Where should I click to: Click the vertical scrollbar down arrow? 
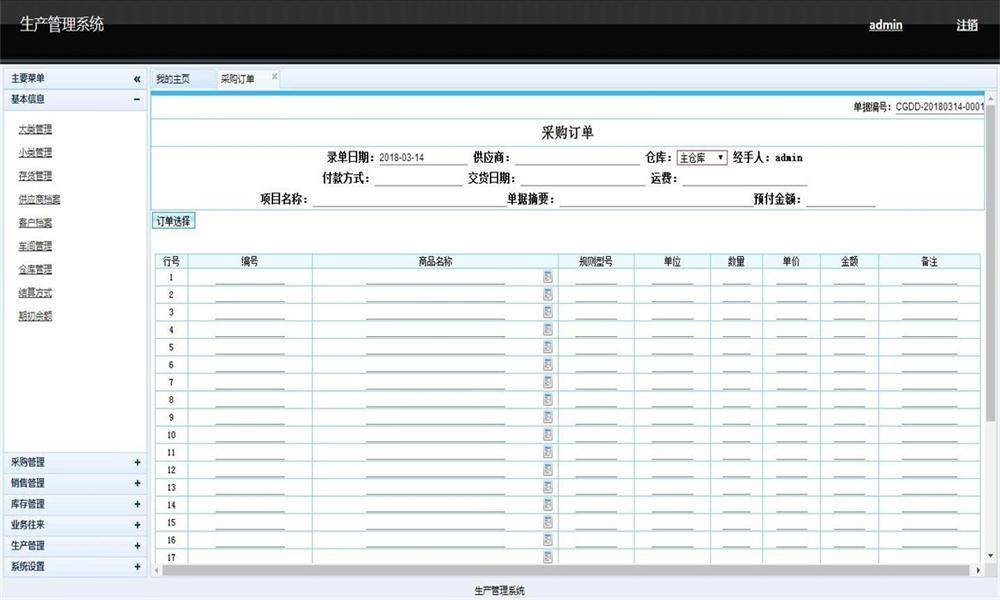pyautogui.click(x=990, y=555)
